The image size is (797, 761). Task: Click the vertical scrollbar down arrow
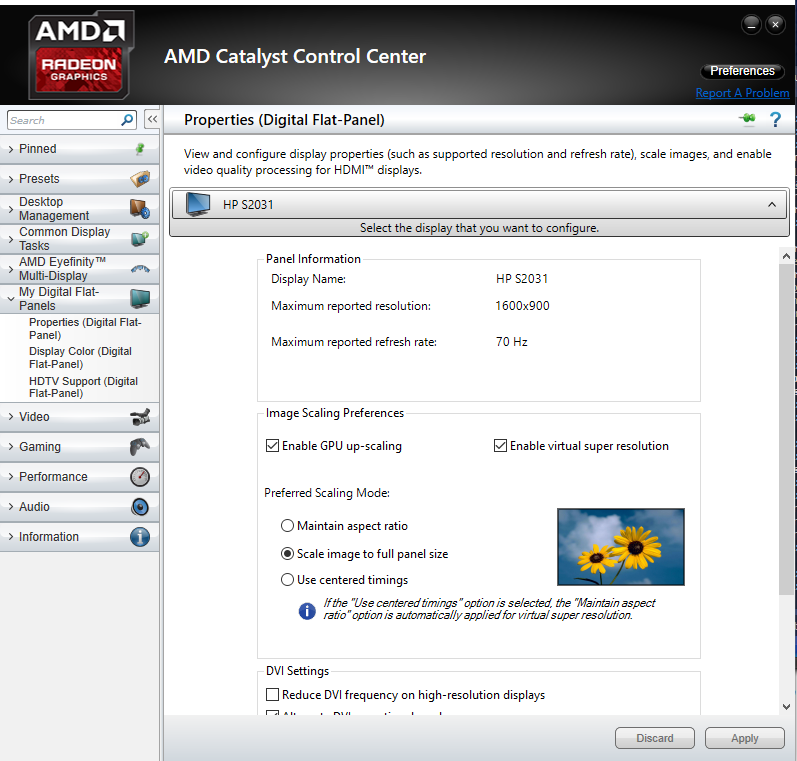click(786, 707)
